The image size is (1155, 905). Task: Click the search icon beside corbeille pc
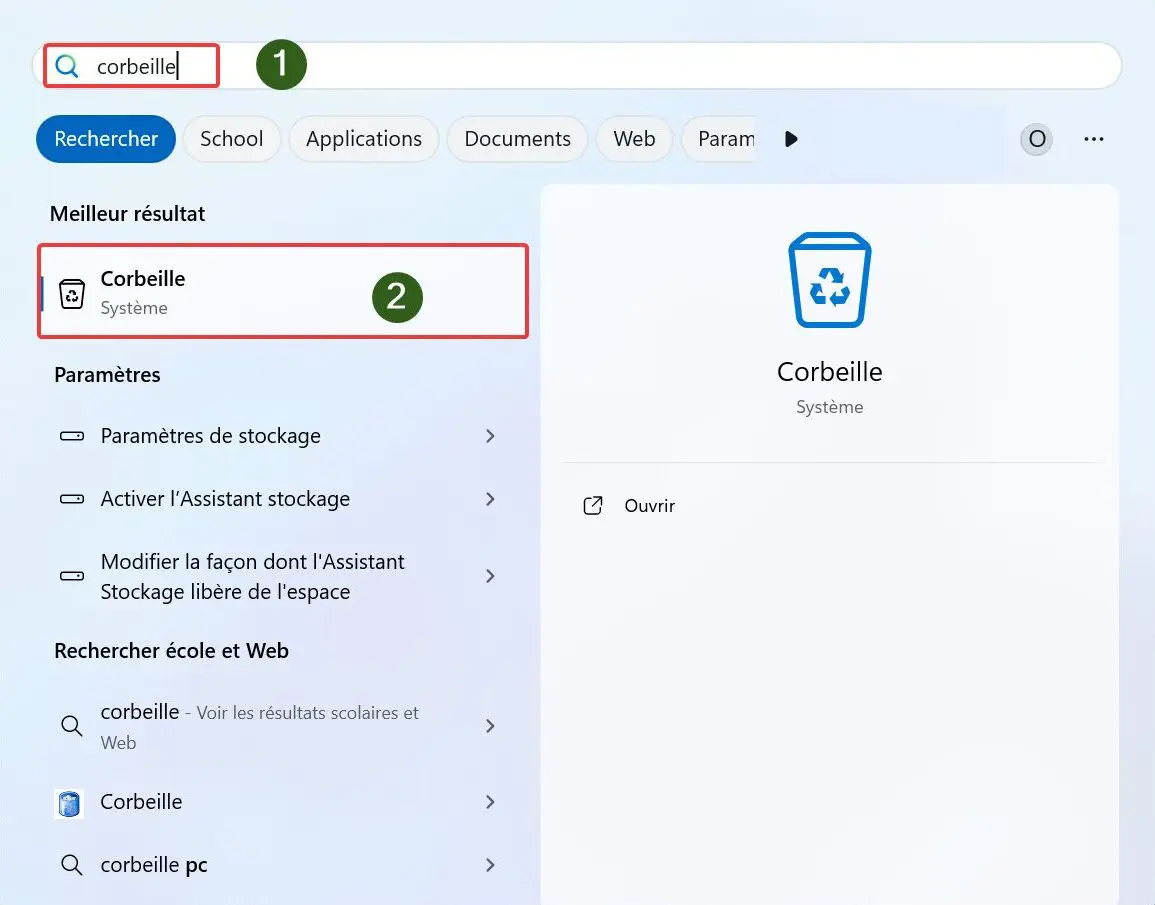71,864
